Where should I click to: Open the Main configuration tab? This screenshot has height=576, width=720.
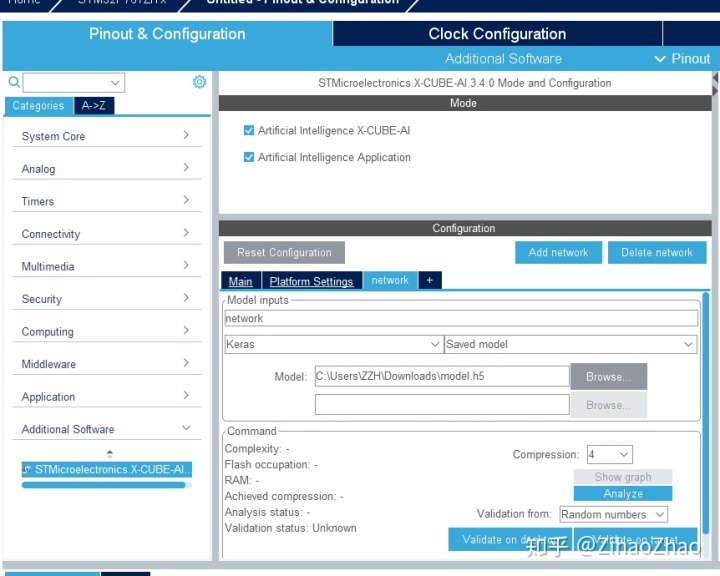click(x=241, y=281)
